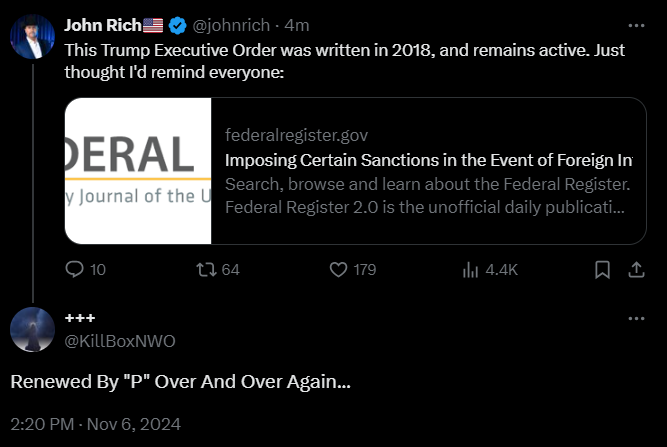667x447 pixels.
Task: Repost John Rich's tweet
Action: click(x=206, y=269)
